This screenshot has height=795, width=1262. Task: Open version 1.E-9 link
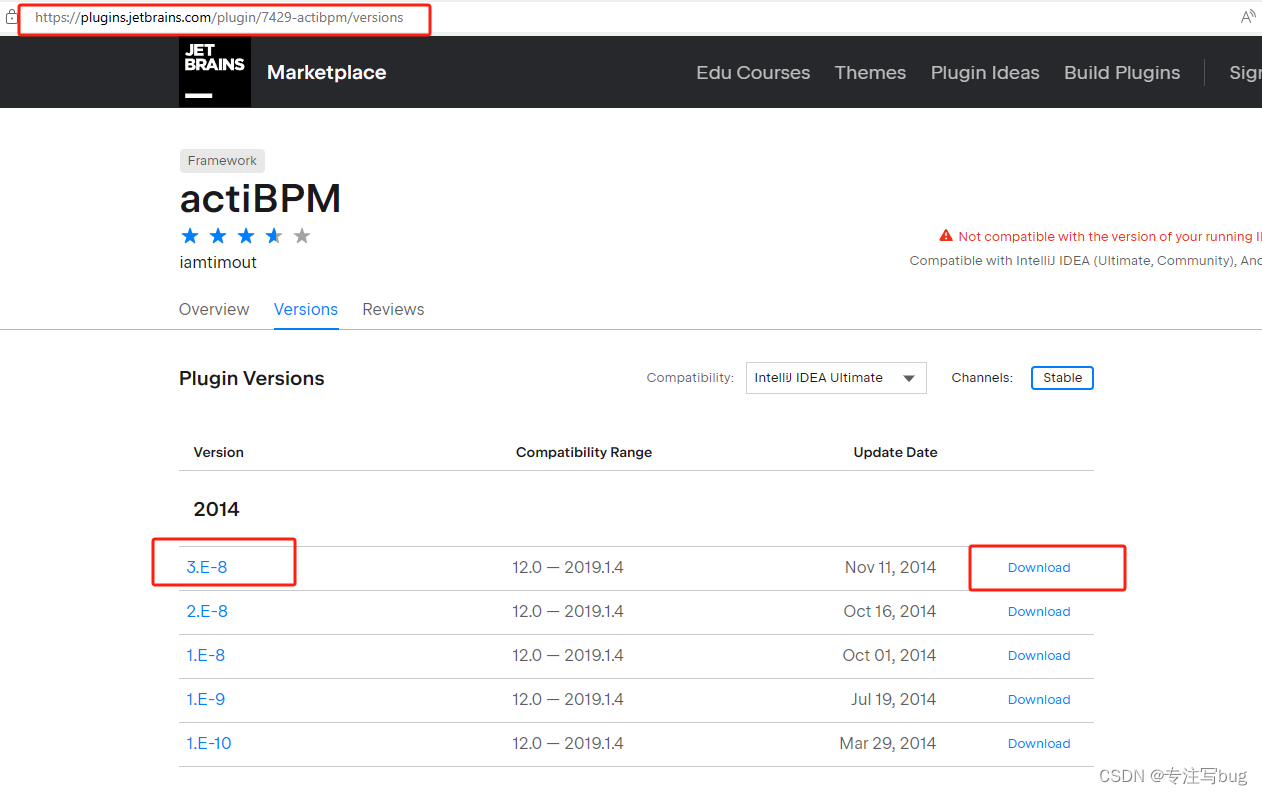point(206,699)
